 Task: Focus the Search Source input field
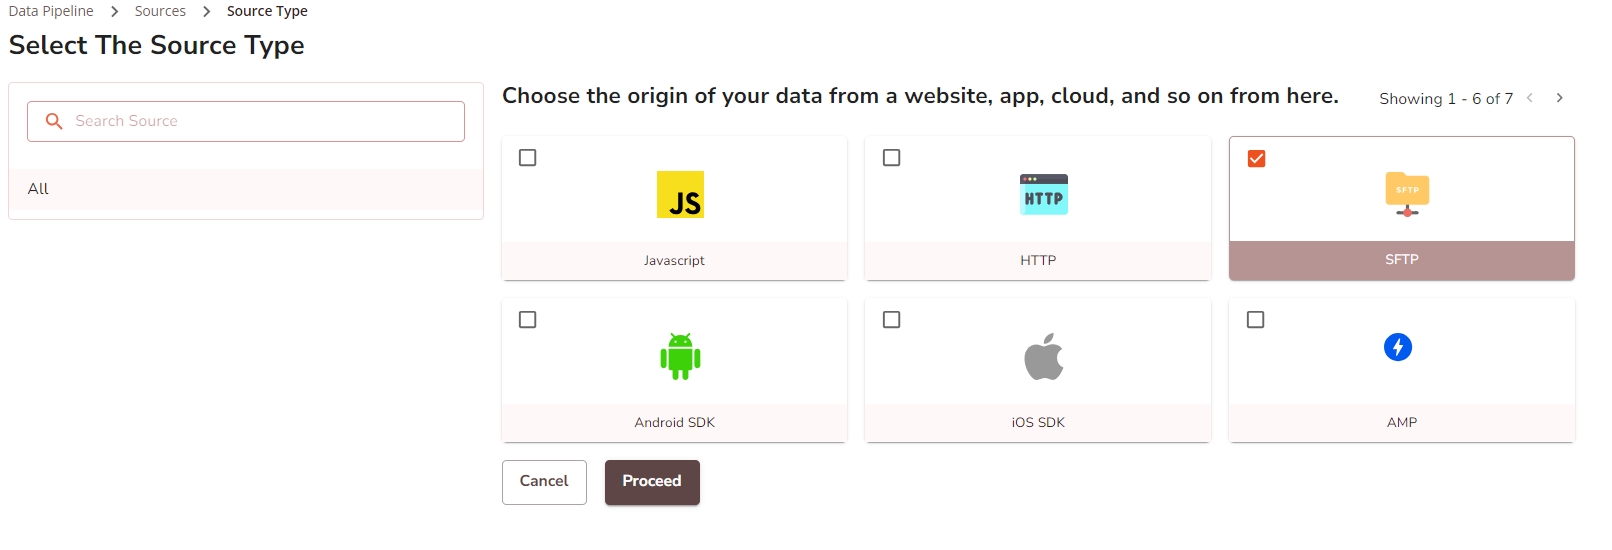pos(260,121)
